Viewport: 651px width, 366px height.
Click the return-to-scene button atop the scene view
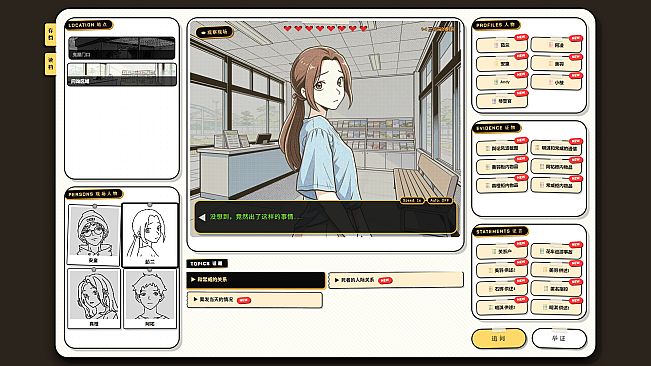tap(214, 32)
